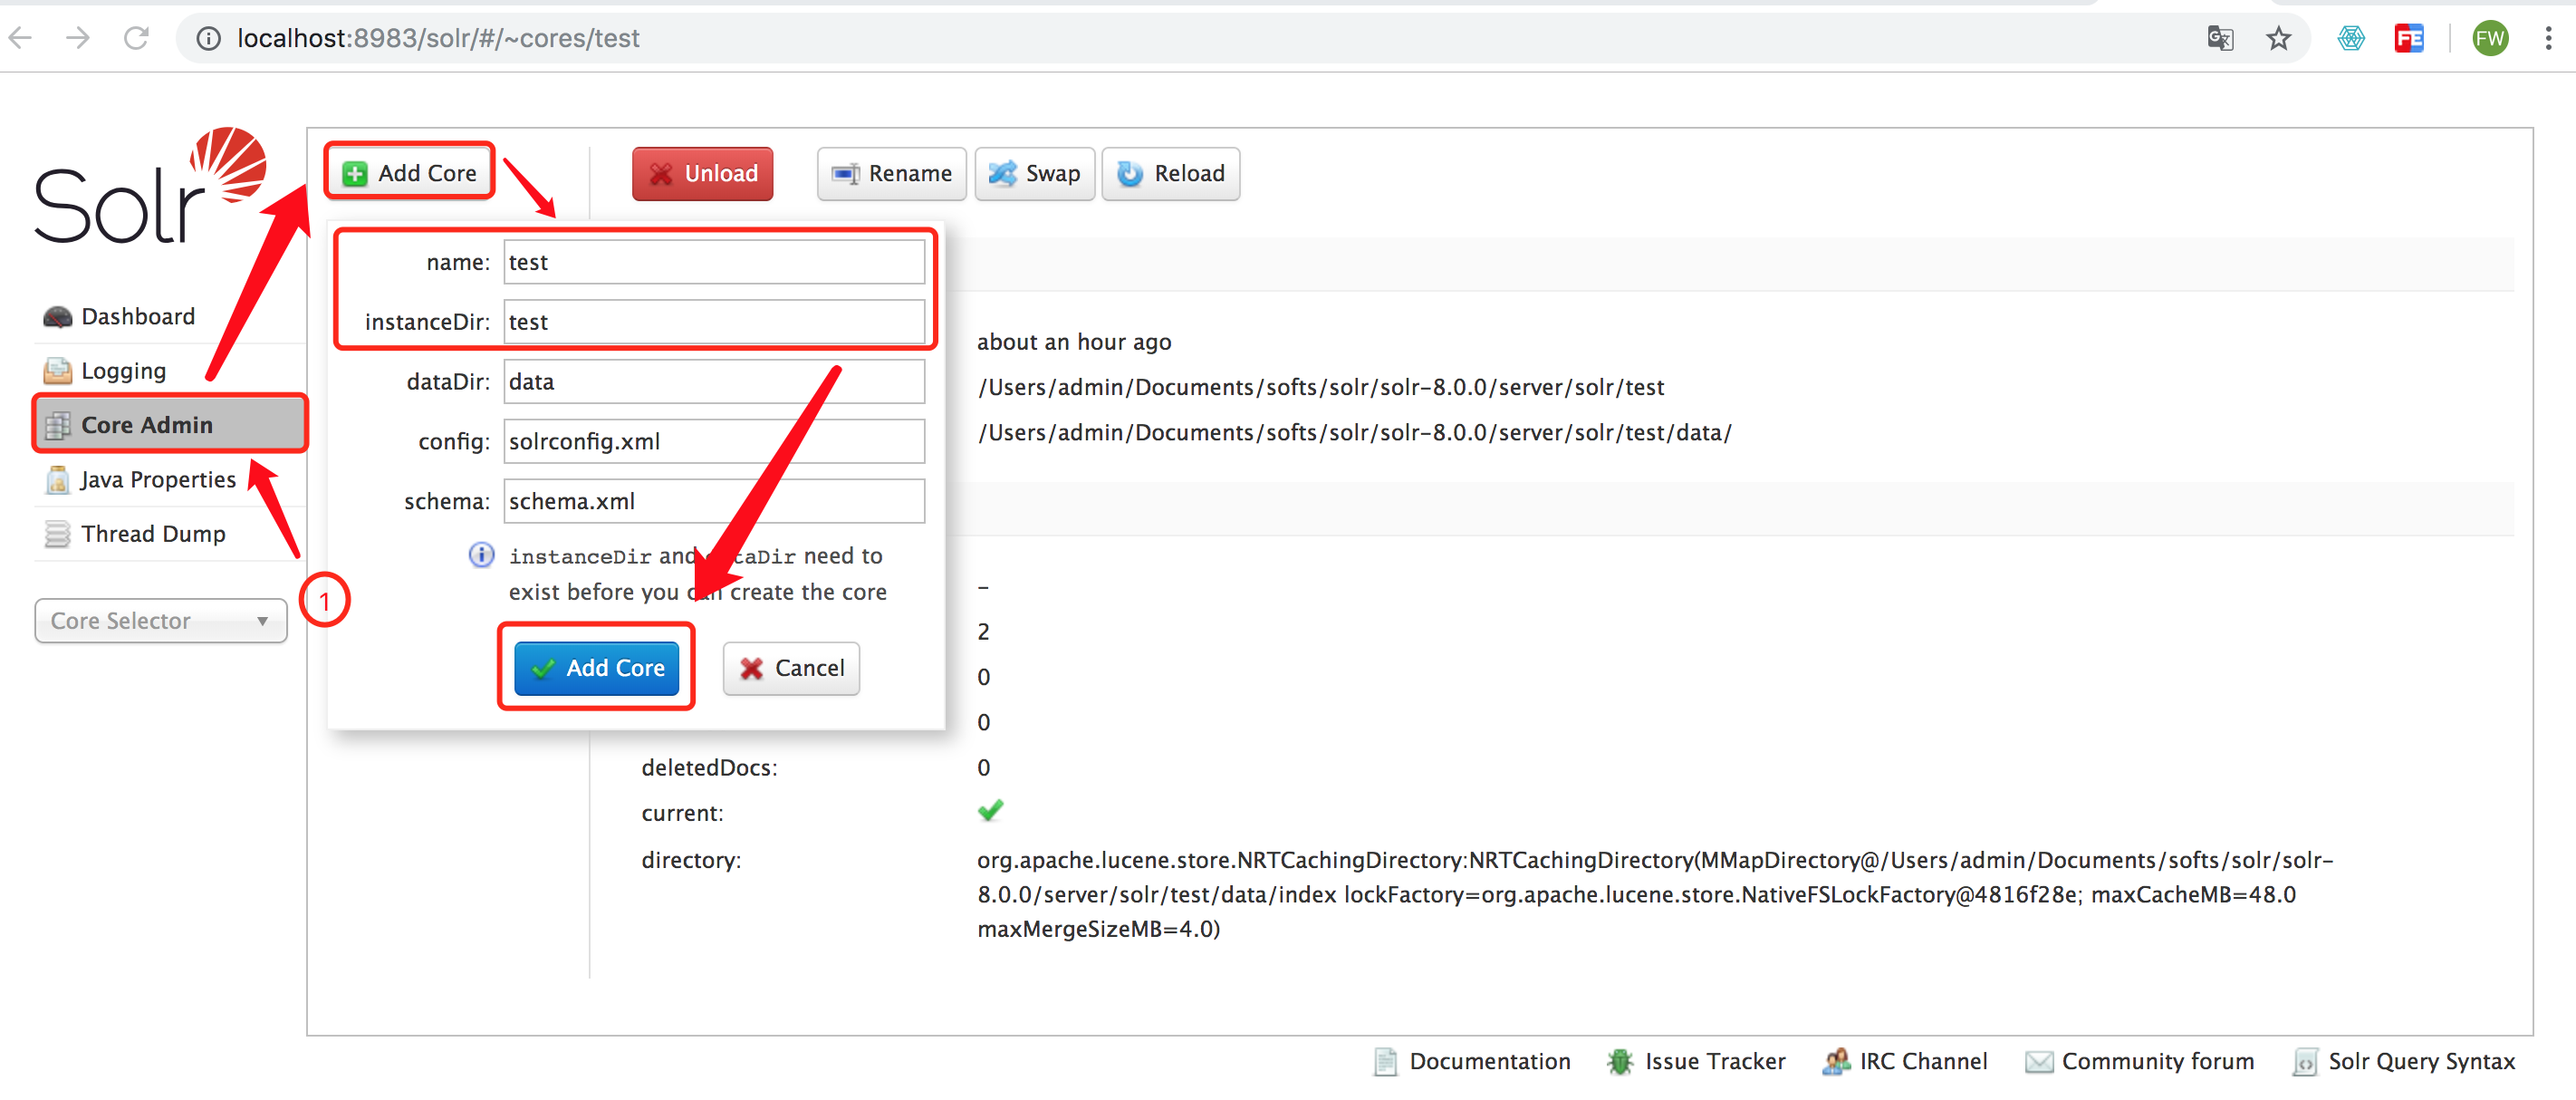Click the site information icon
The width and height of the screenshot is (2576, 1100).
(x=208, y=38)
